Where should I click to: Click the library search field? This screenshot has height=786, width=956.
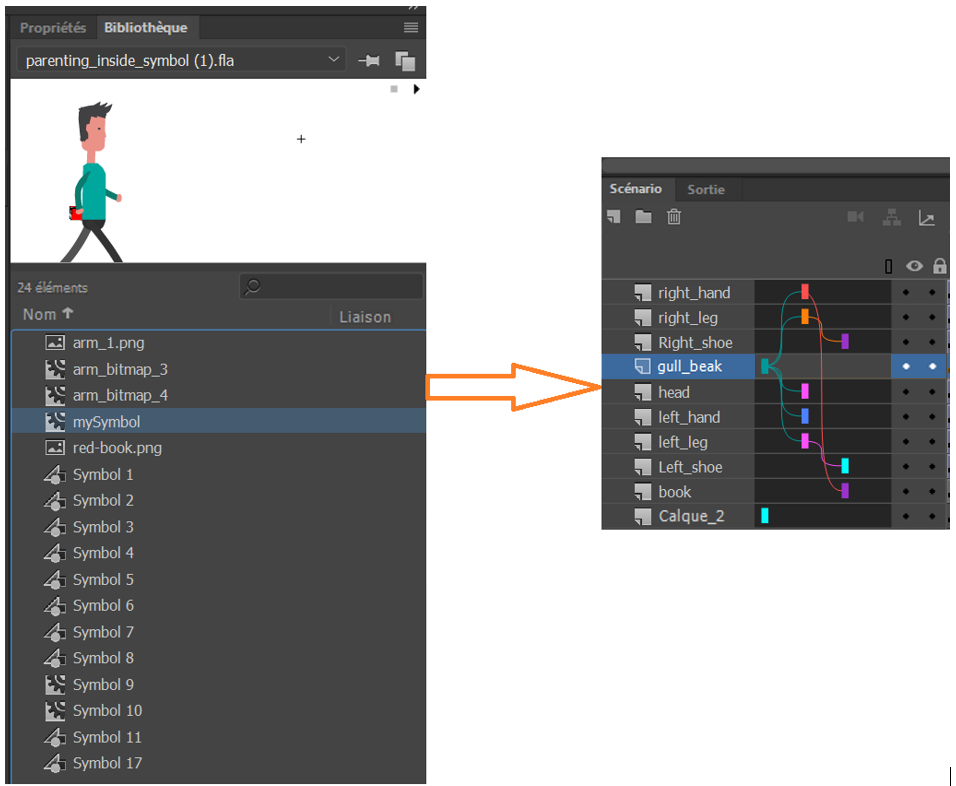(x=331, y=287)
